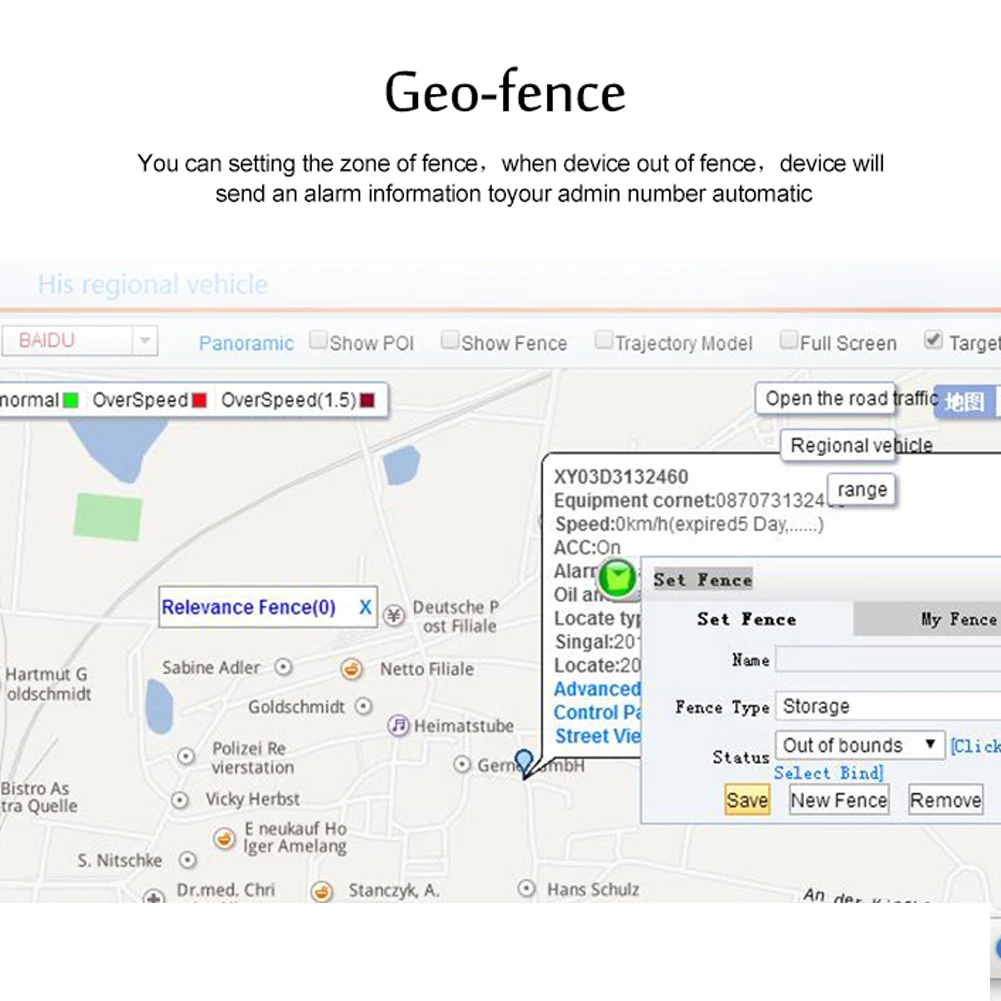Close the Relevance Fence box

365,606
